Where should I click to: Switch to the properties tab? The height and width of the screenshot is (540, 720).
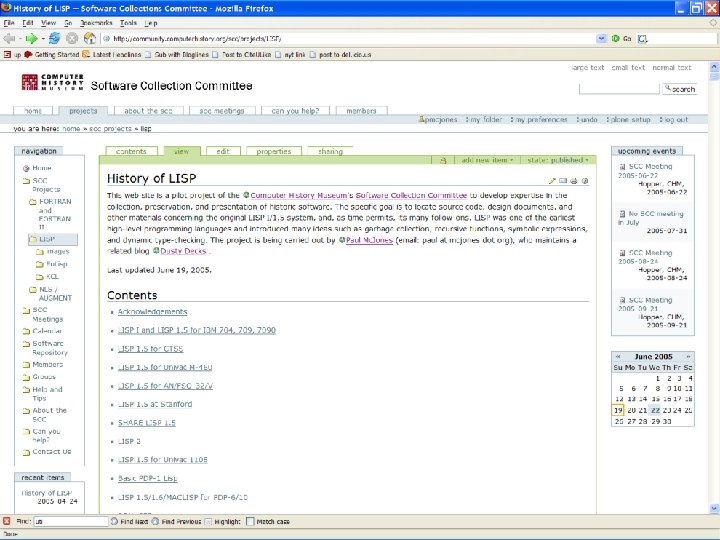tap(274, 151)
